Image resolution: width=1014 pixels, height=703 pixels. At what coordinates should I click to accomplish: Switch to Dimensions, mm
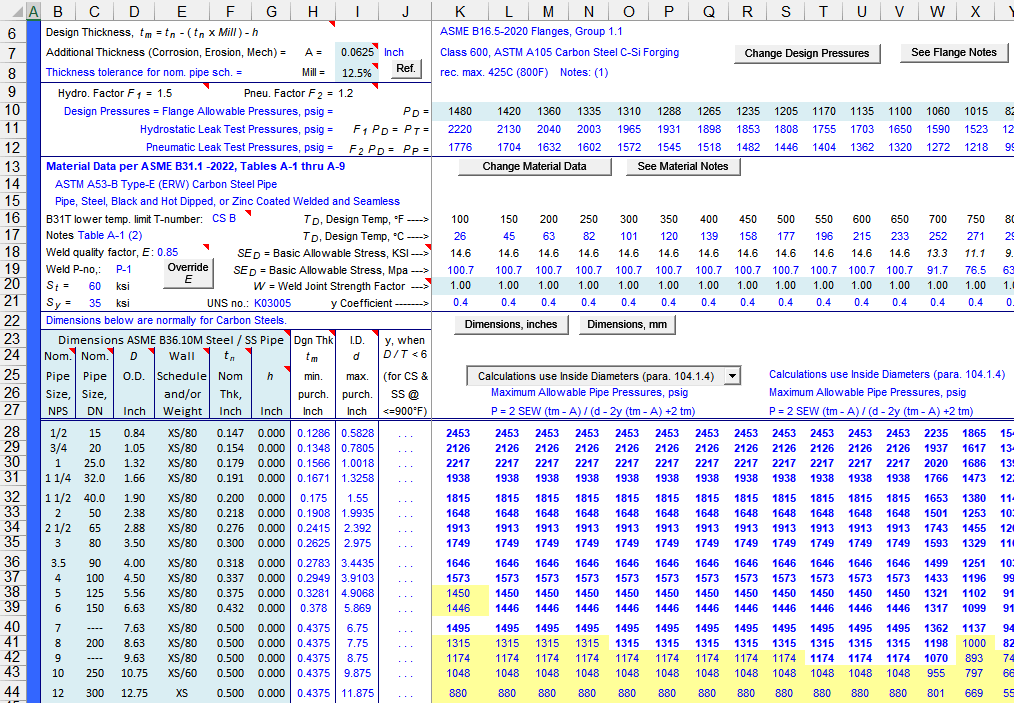pyautogui.click(x=627, y=324)
